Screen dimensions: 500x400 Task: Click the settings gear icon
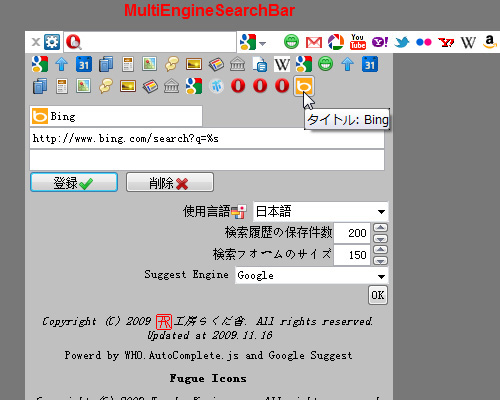(x=52, y=42)
